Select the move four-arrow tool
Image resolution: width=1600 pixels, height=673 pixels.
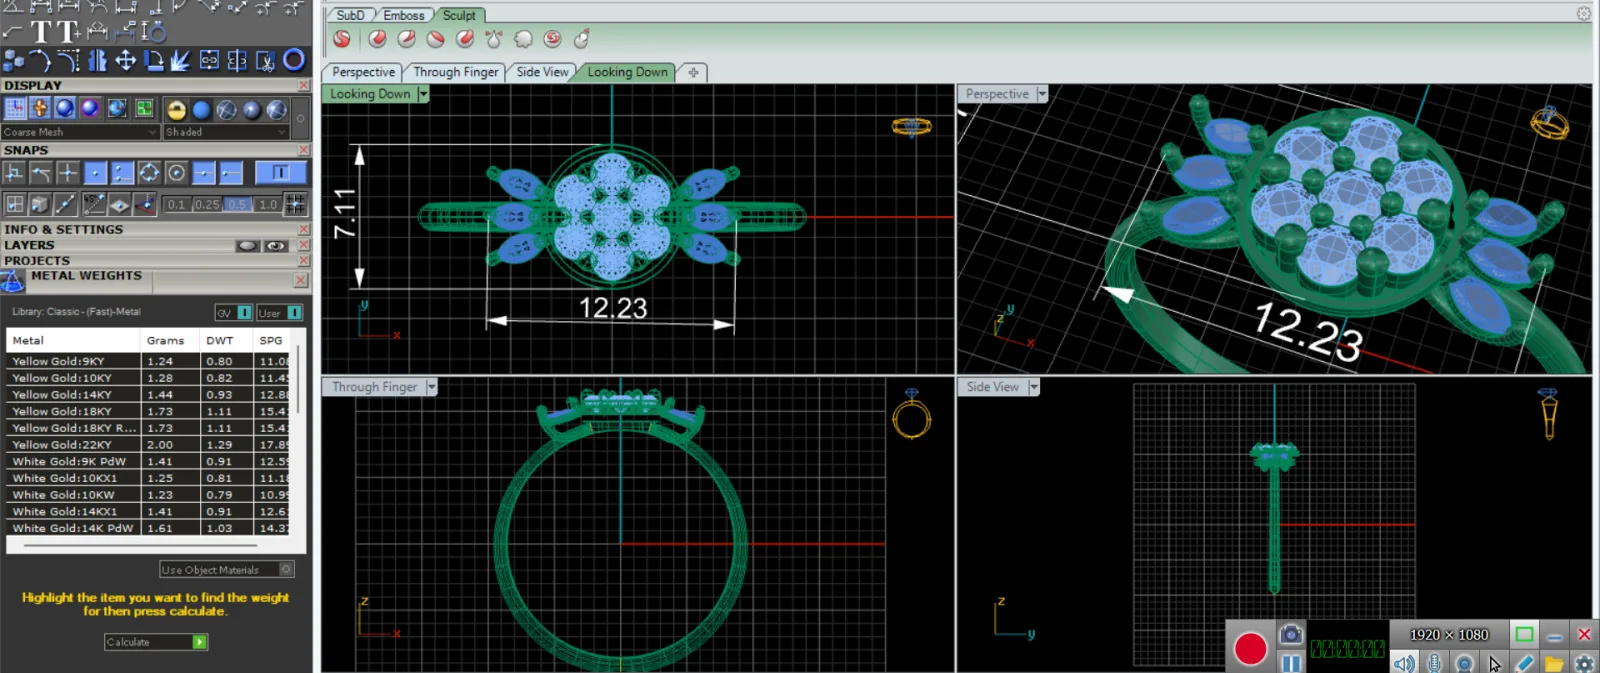coord(125,61)
